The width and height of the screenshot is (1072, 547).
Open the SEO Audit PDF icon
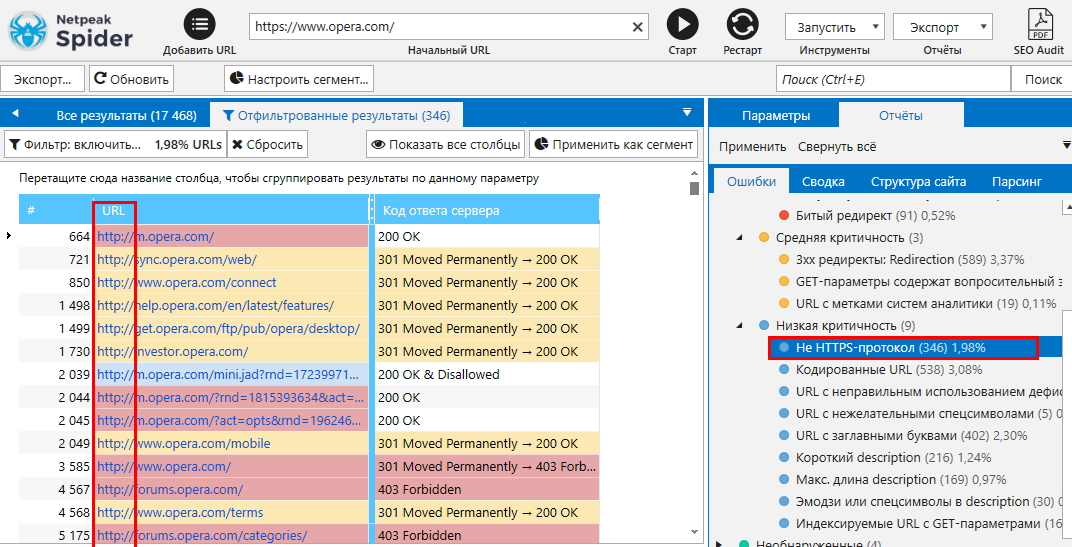[x=1040, y=25]
